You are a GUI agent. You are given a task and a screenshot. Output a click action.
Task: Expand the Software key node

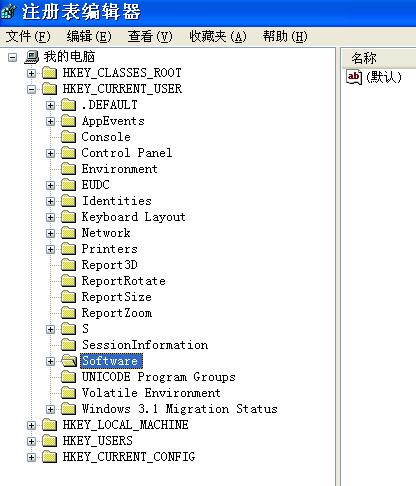[x=50, y=361]
